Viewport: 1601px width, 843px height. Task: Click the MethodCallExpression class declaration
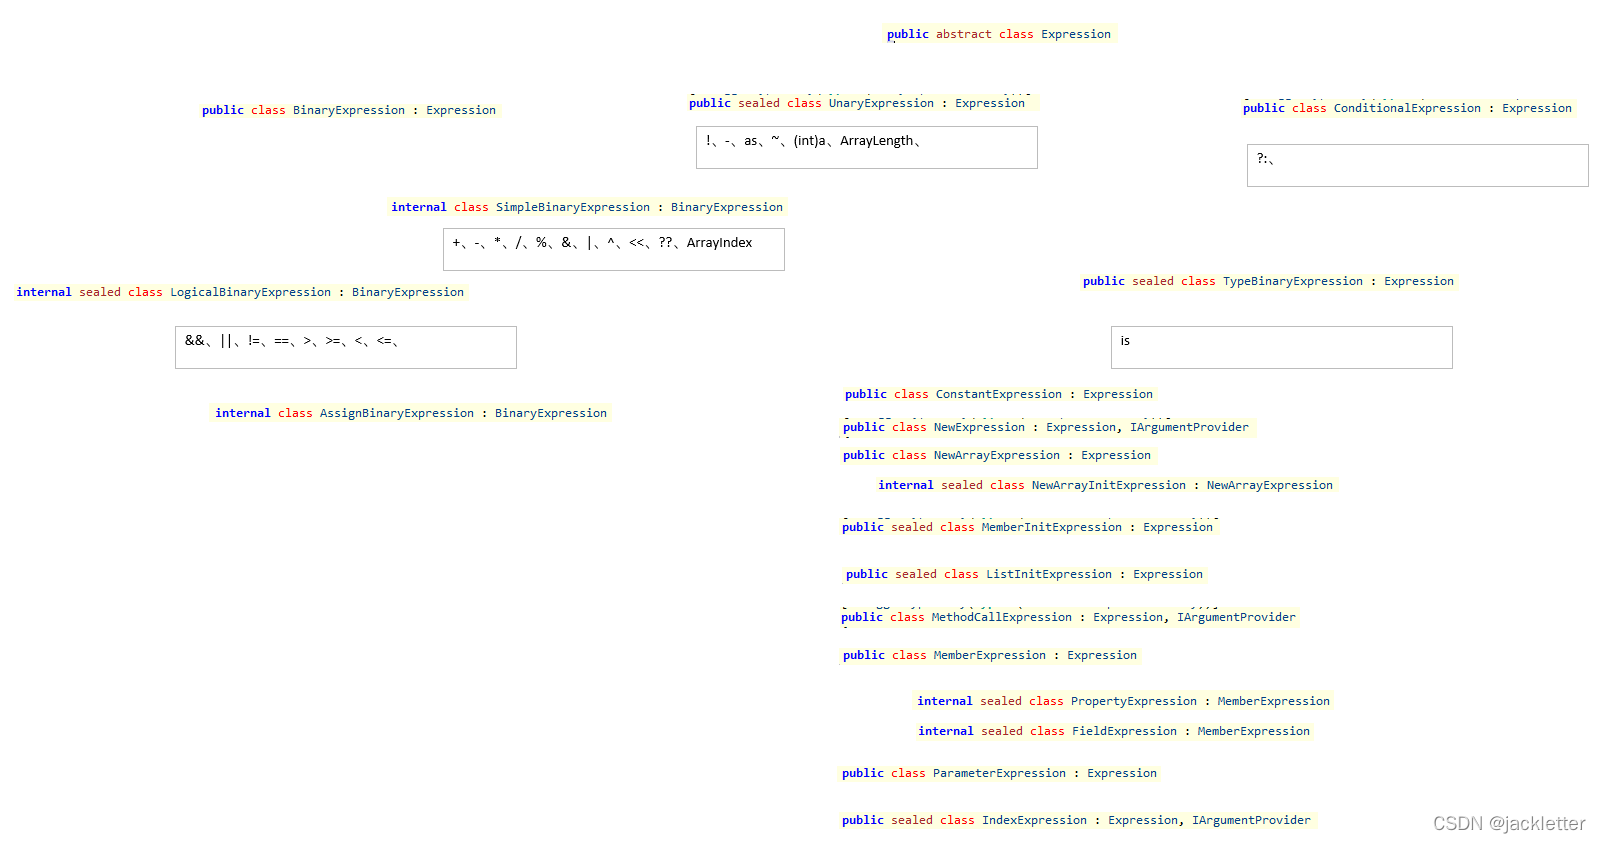coord(1068,617)
